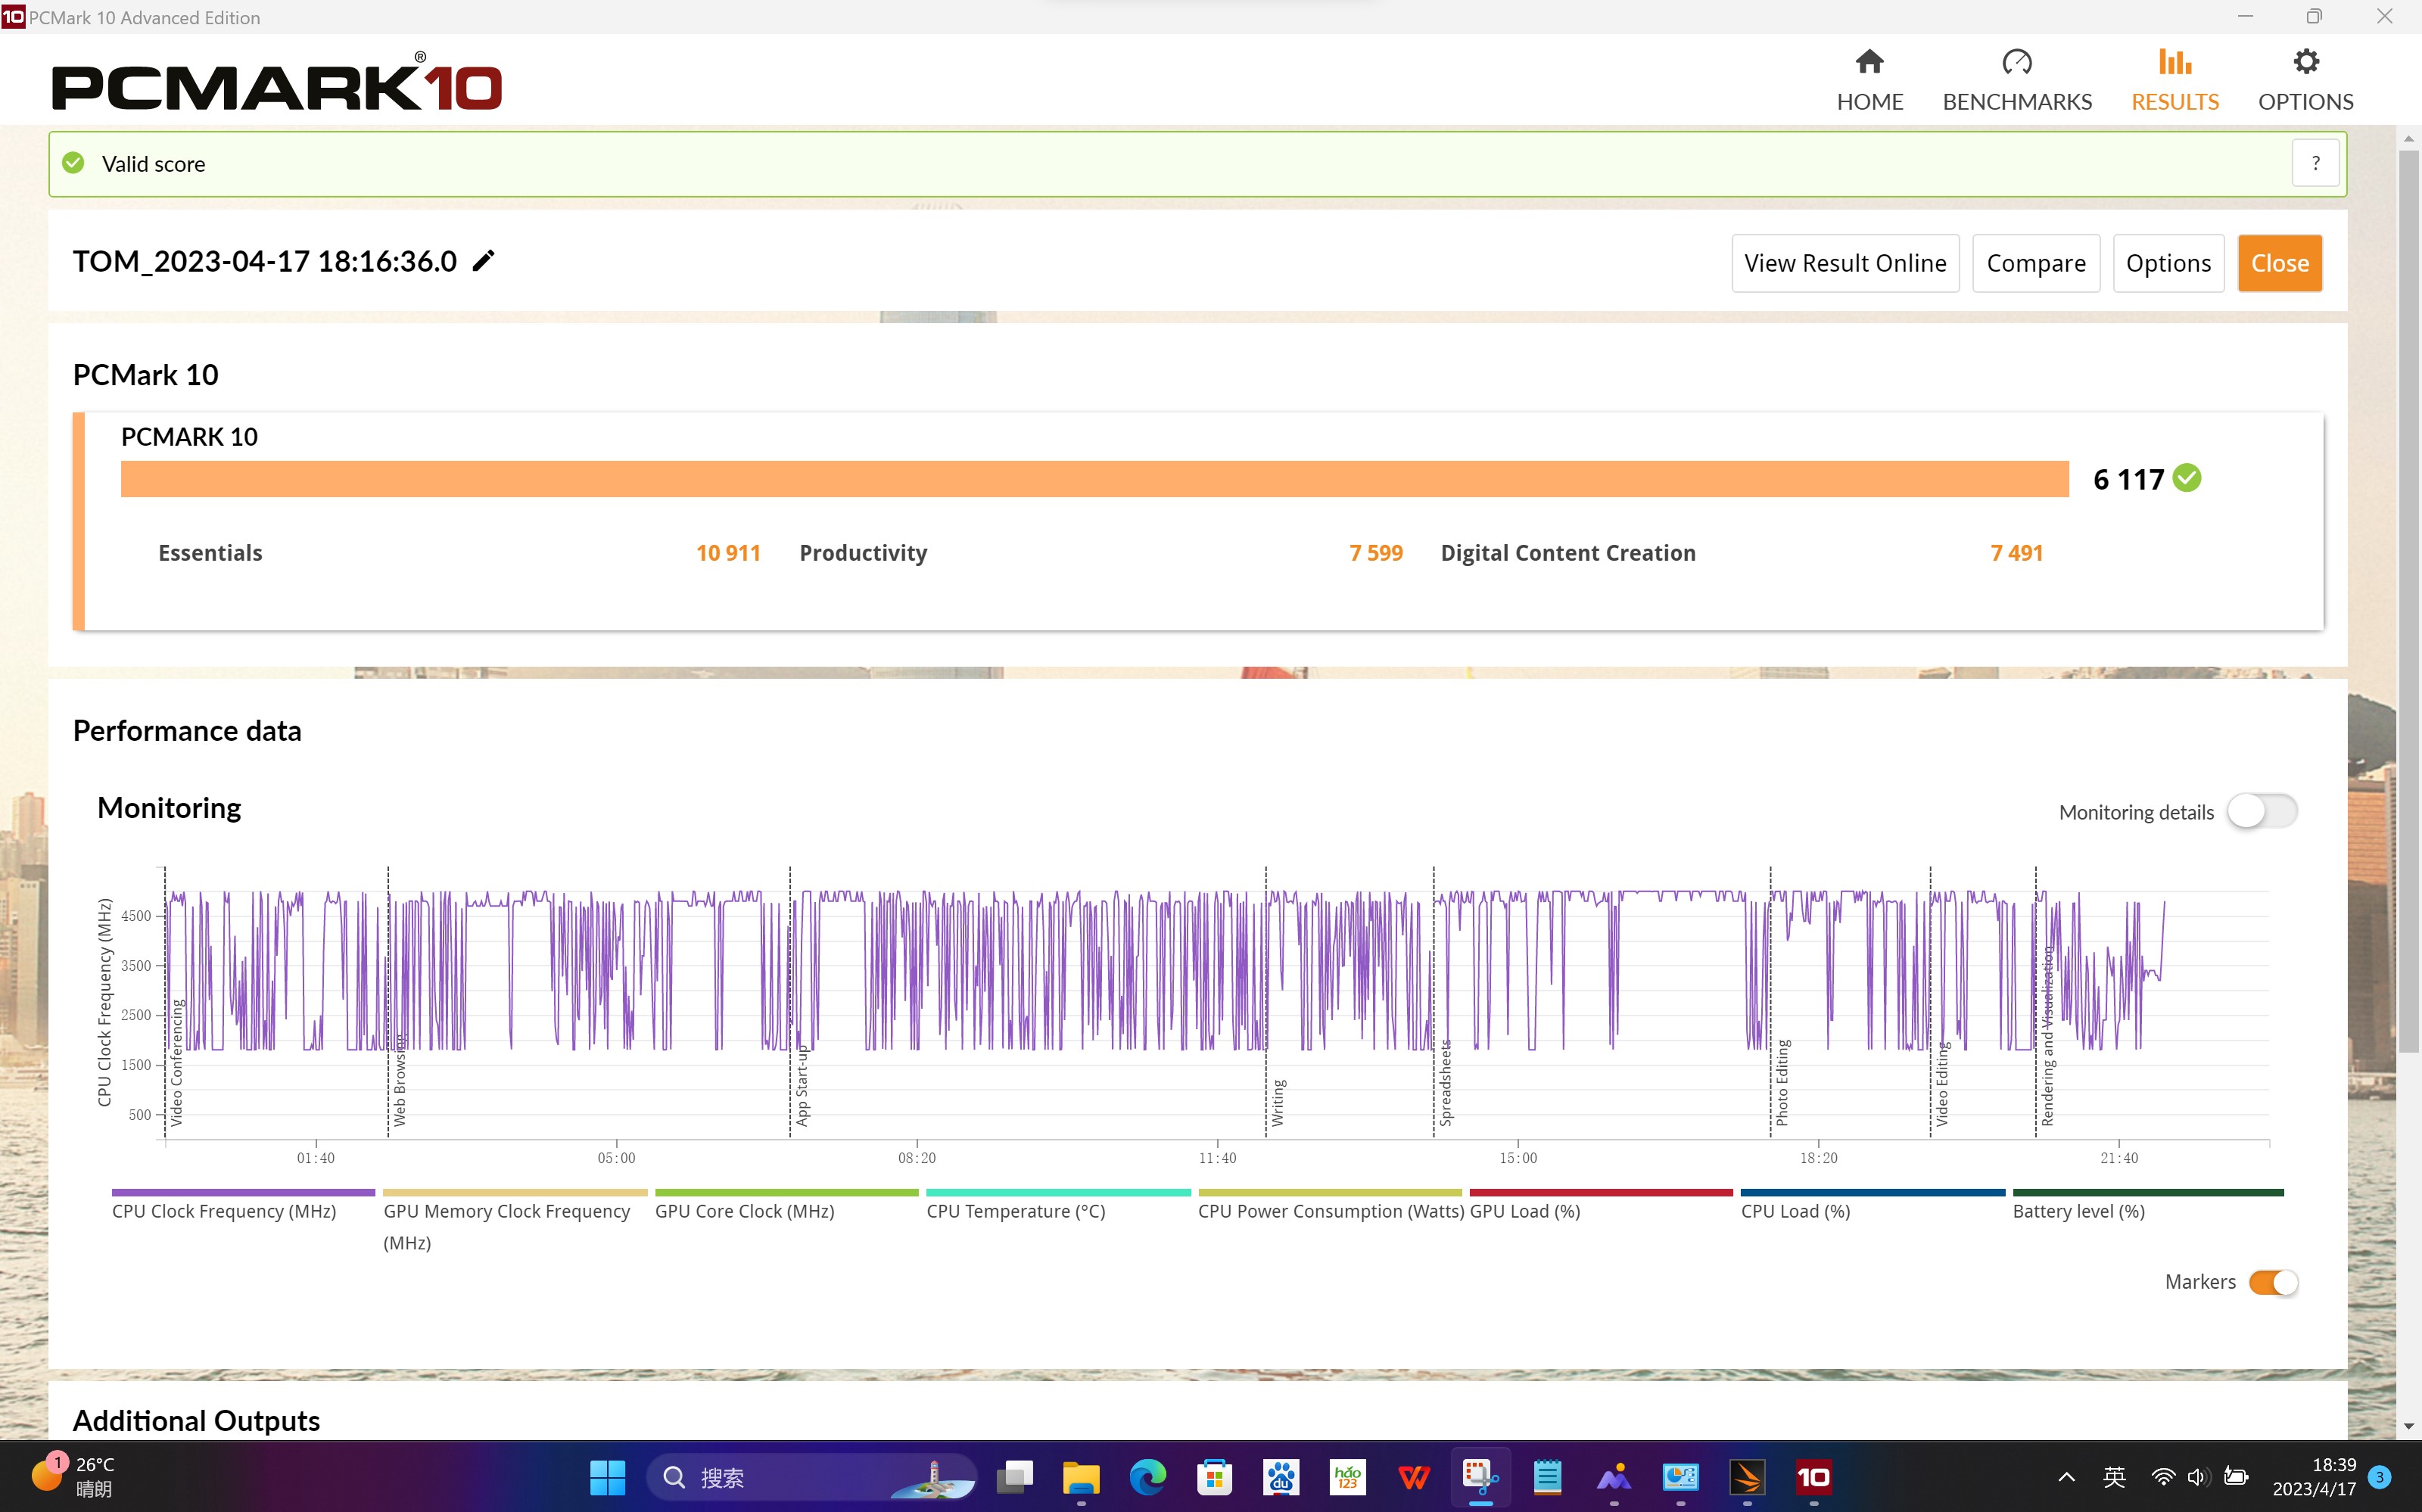Expand the Digital Content Creation score details
Viewport: 2422px width, 1512px height.
click(x=1567, y=553)
